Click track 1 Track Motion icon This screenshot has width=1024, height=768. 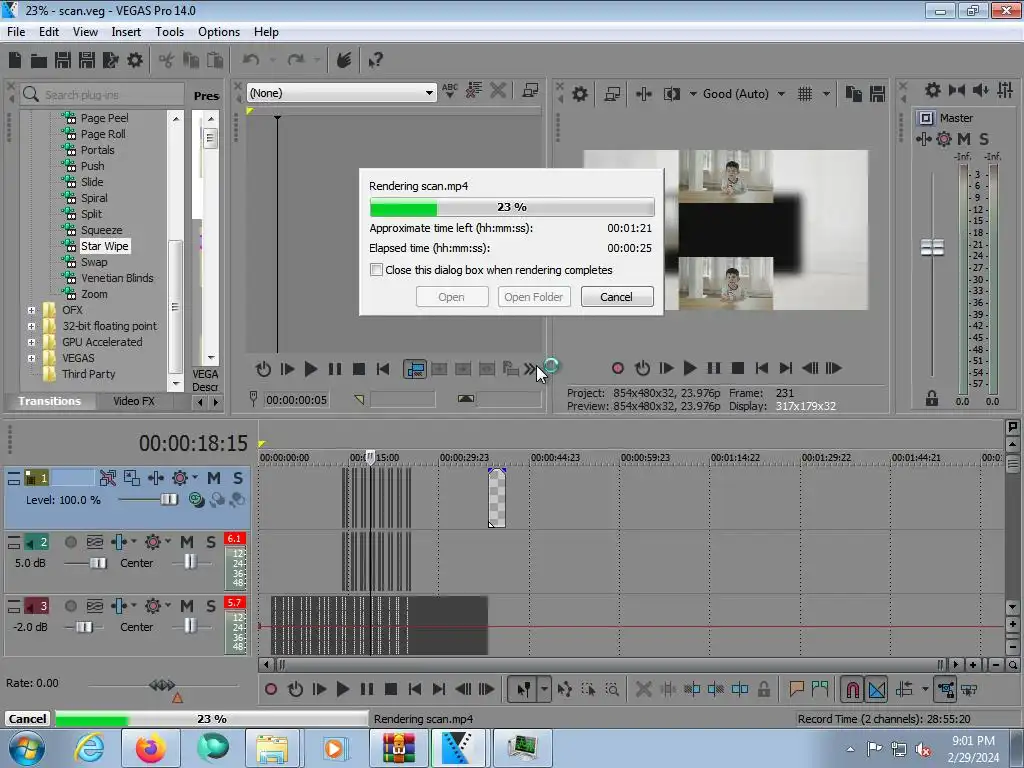[x=132, y=478]
